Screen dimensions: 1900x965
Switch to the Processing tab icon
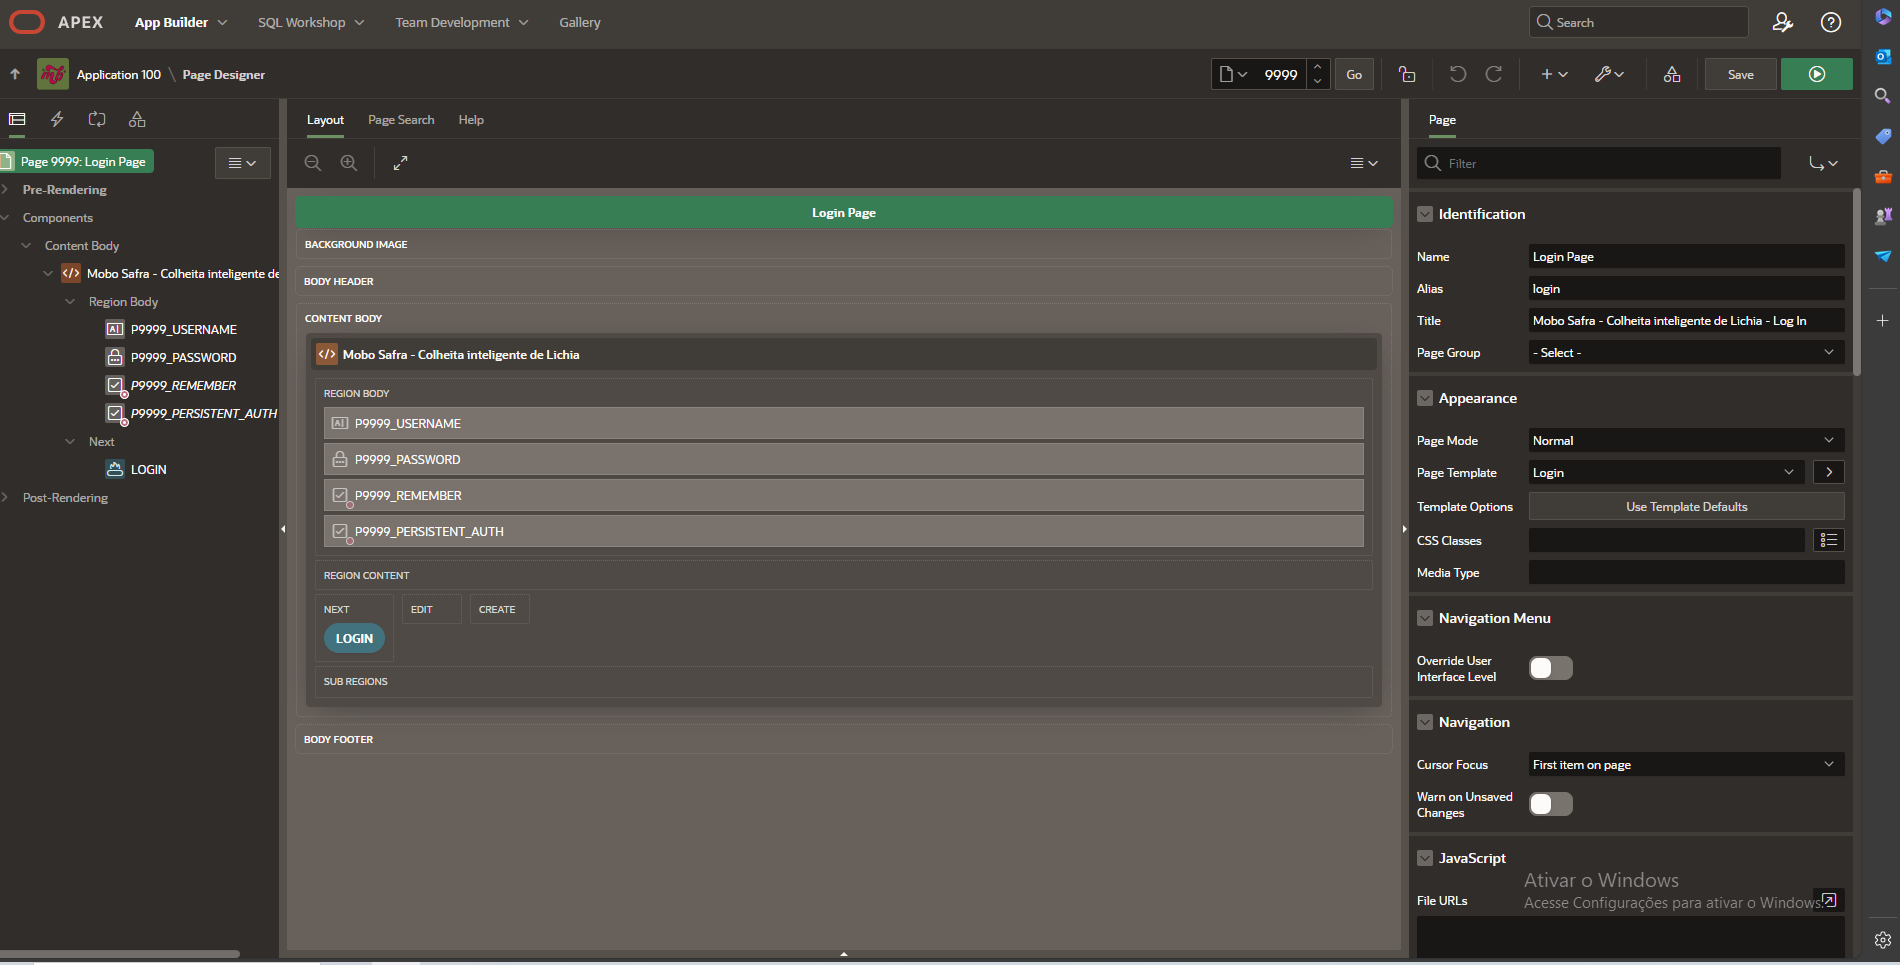pos(97,119)
